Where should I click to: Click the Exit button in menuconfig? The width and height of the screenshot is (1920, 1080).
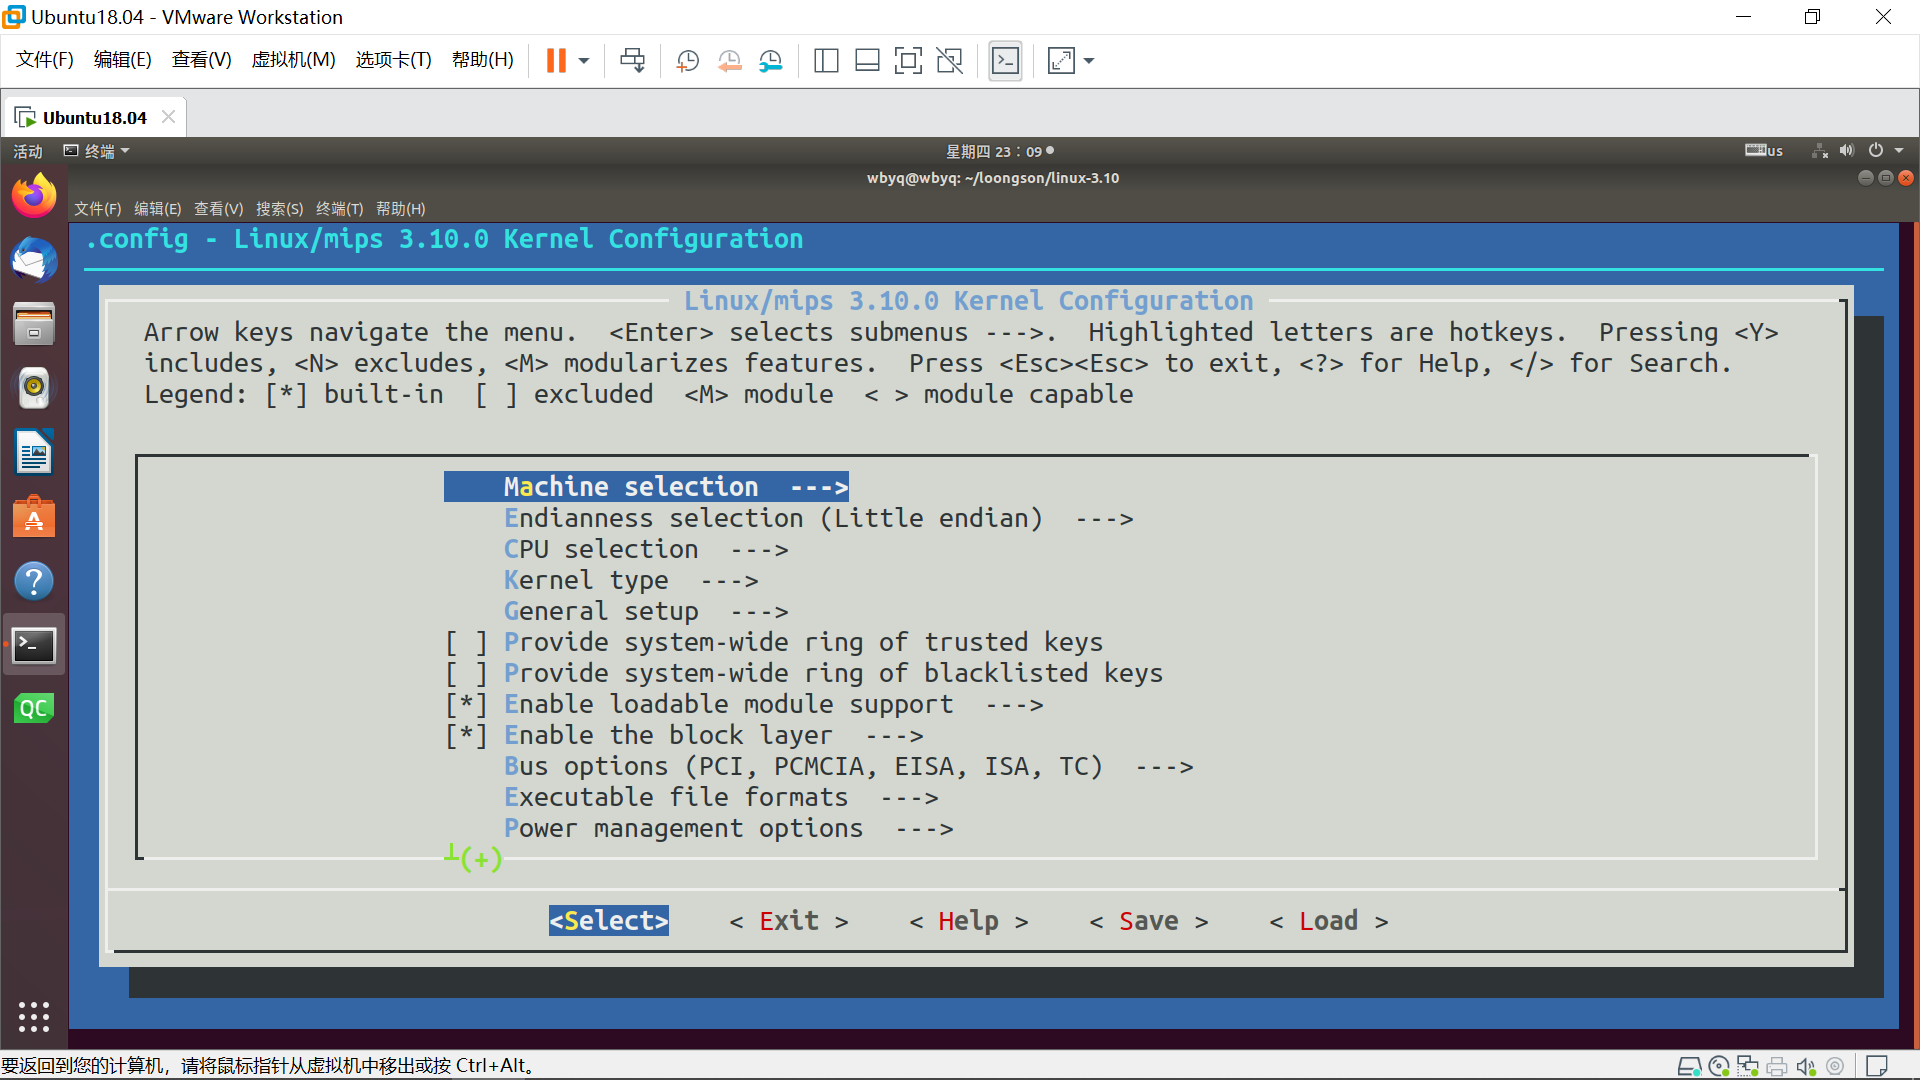click(x=788, y=921)
